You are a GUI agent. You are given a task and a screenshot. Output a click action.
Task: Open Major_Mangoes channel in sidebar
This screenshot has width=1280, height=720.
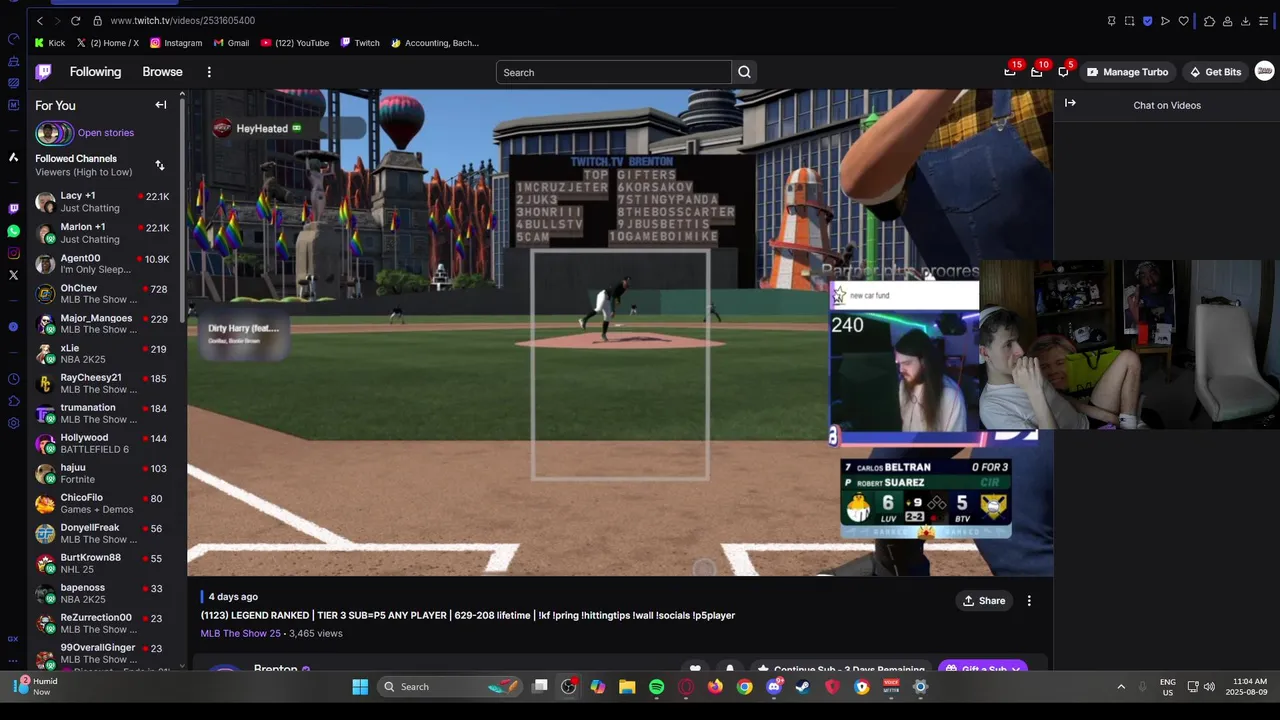point(103,323)
